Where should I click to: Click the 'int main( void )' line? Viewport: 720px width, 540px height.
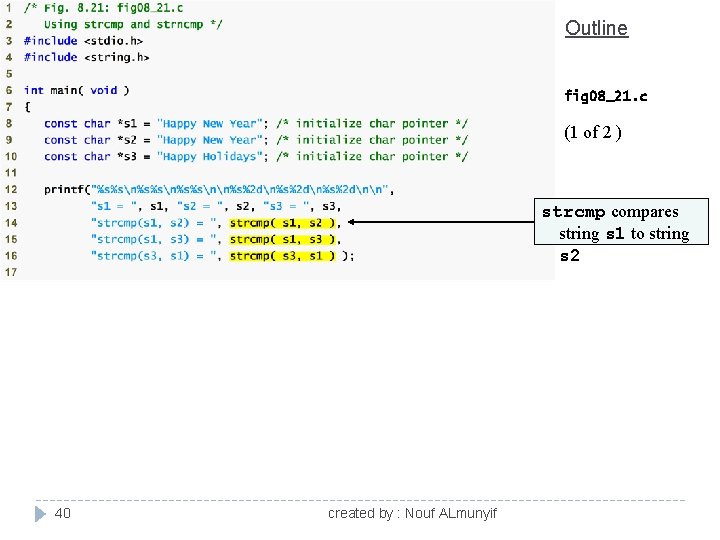click(x=77, y=90)
